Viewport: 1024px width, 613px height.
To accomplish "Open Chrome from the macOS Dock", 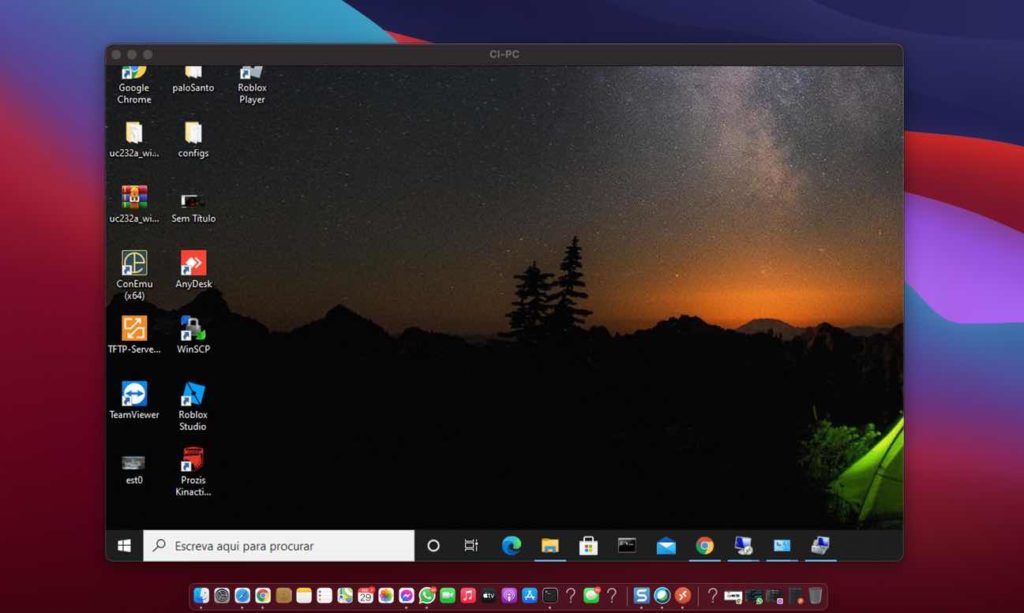I will [x=263, y=595].
